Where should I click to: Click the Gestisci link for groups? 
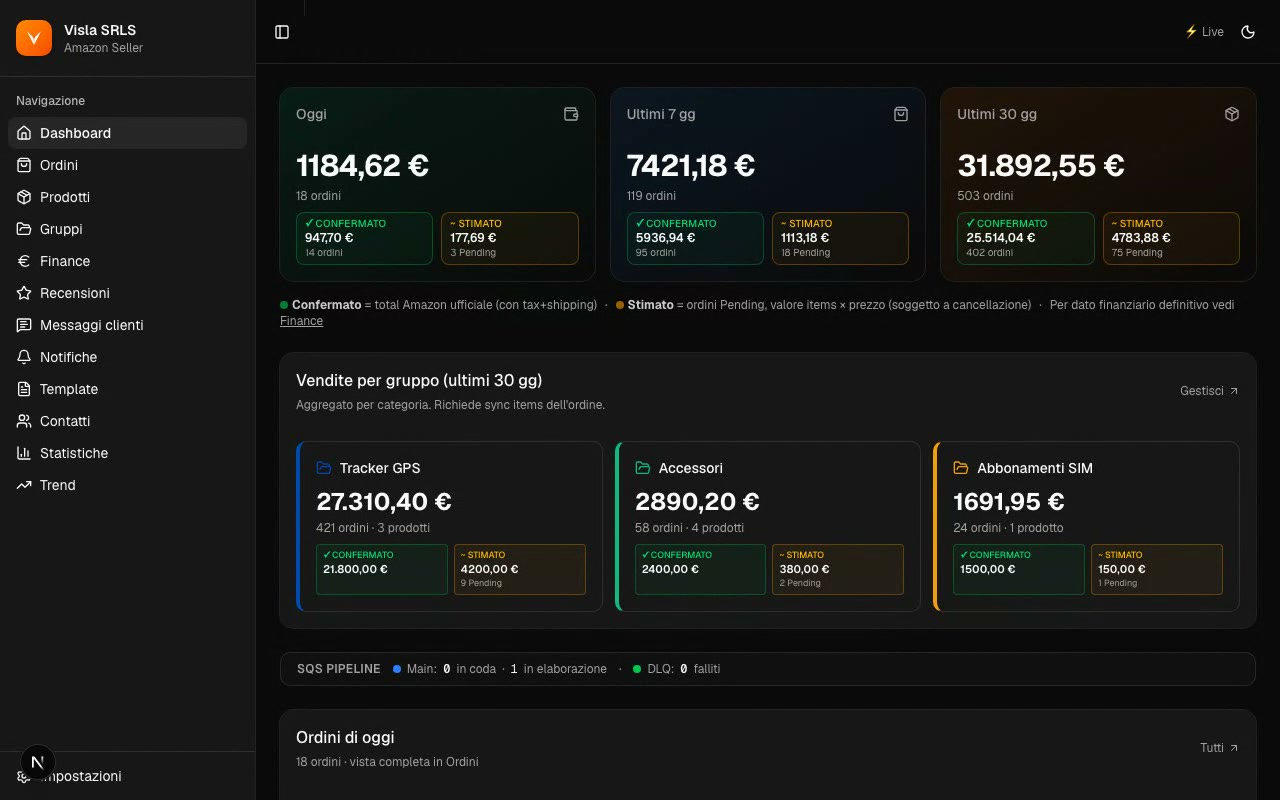[x=1209, y=391]
